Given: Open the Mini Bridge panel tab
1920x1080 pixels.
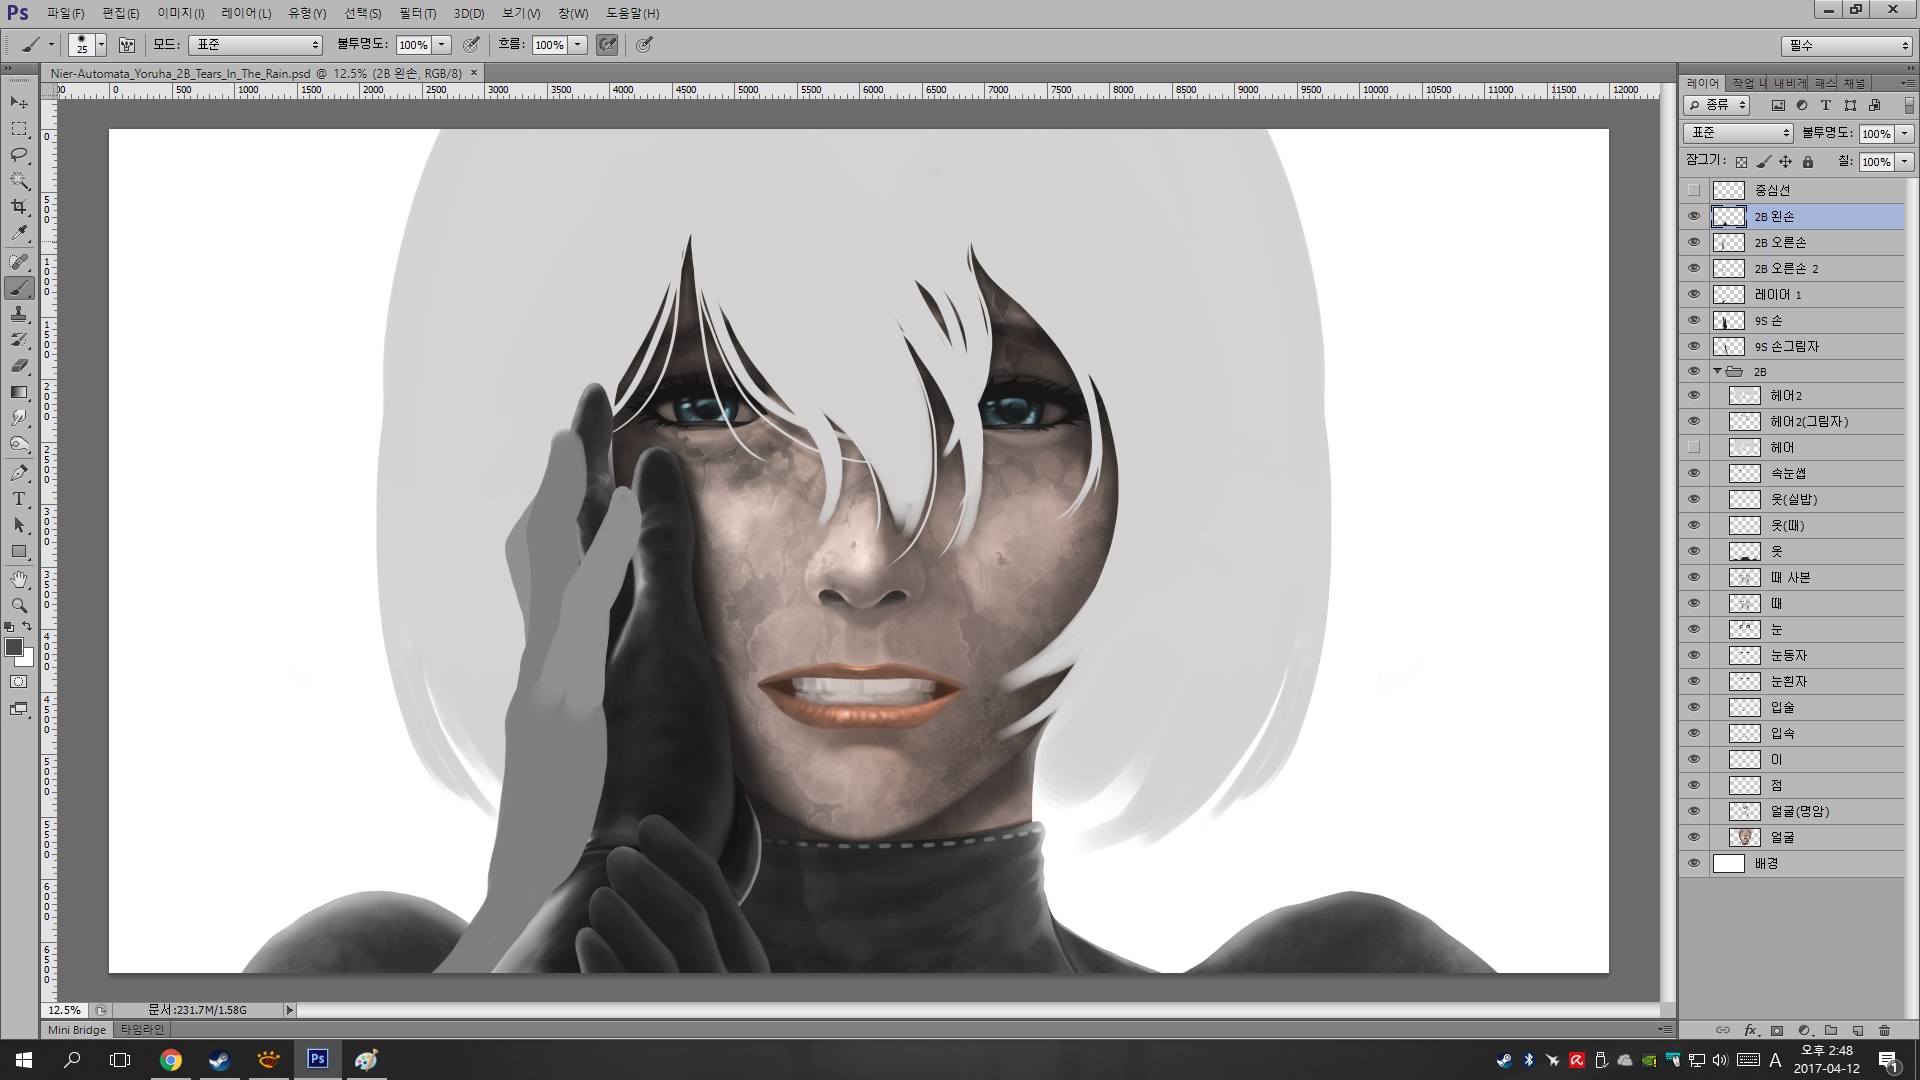Looking at the screenshot, I should (x=77, y=1029).
